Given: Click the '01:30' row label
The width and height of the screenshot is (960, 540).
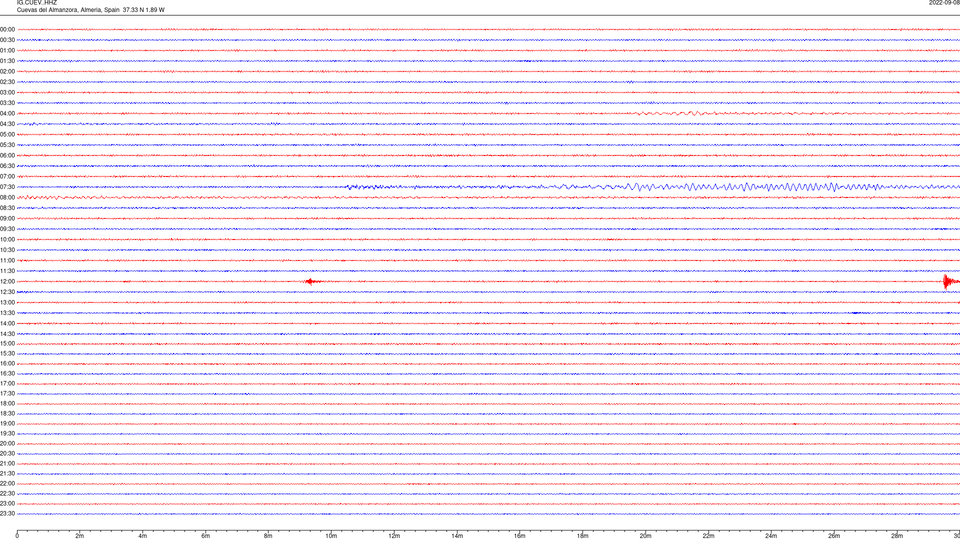Looking at the screenshot, I should click(7, 61).
